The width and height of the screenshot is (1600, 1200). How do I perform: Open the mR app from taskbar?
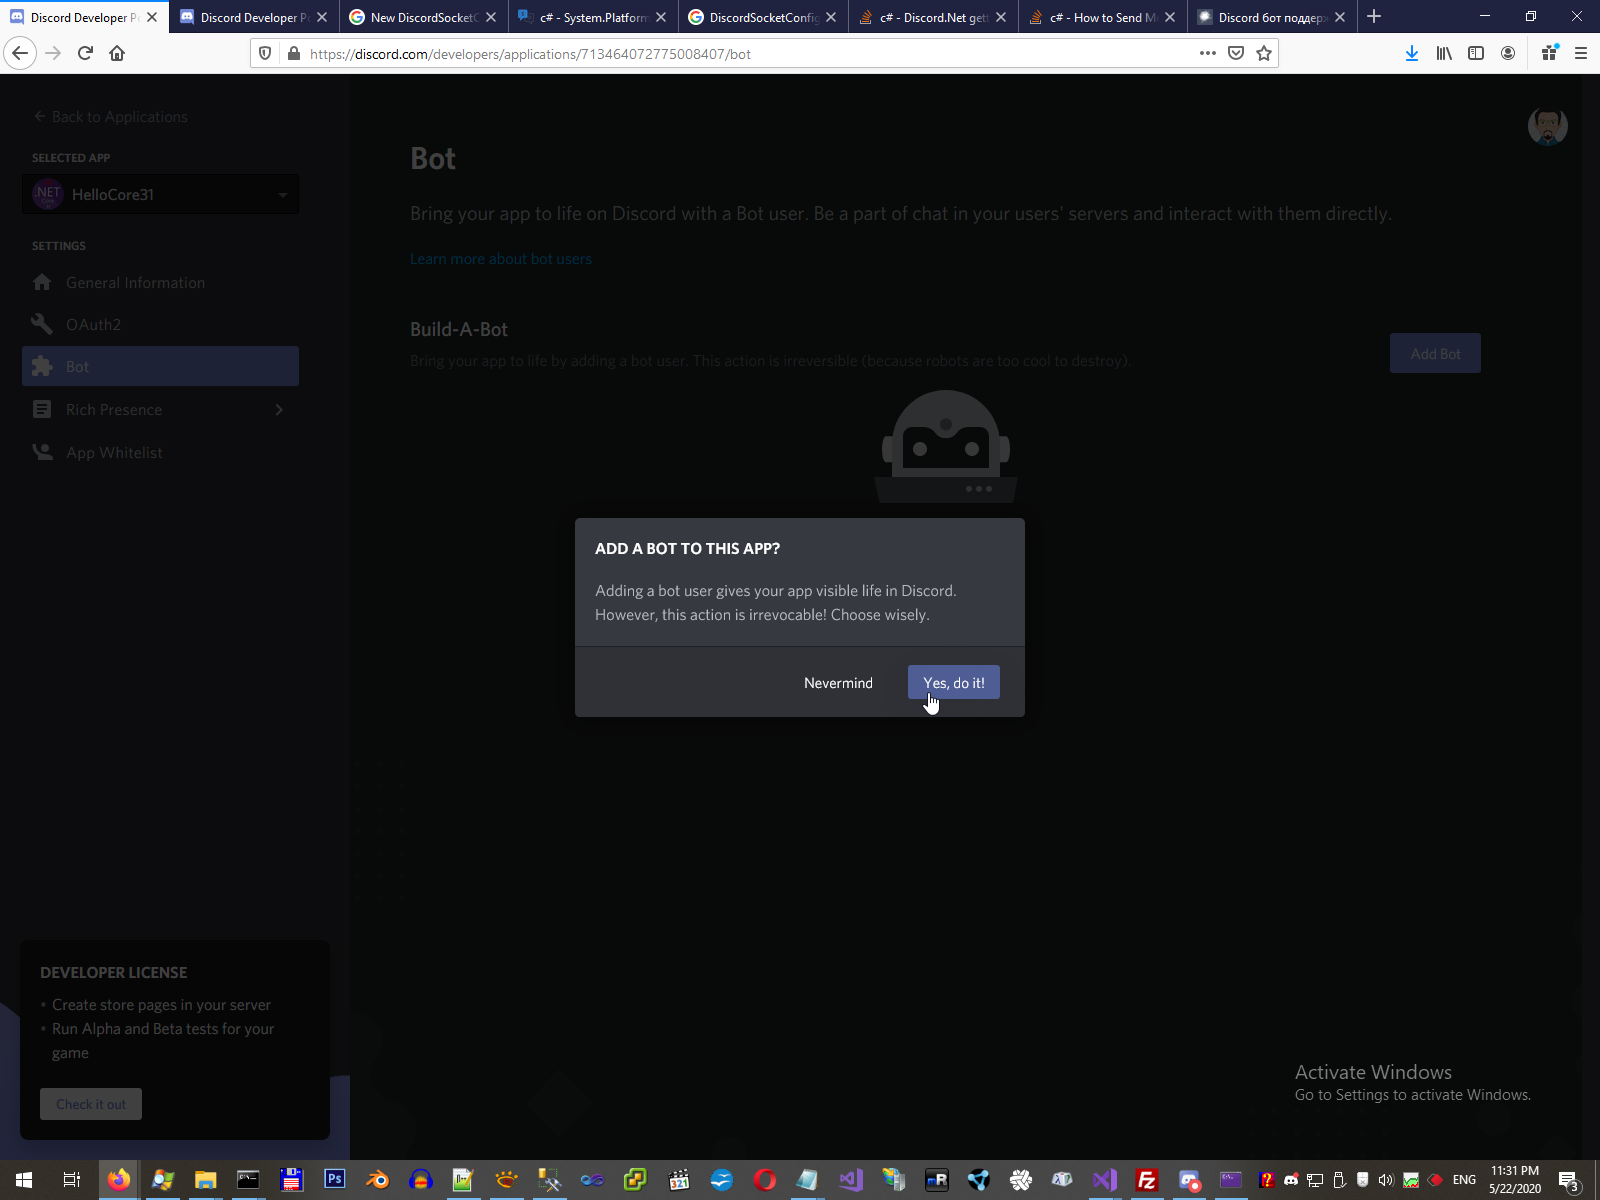937,1180
